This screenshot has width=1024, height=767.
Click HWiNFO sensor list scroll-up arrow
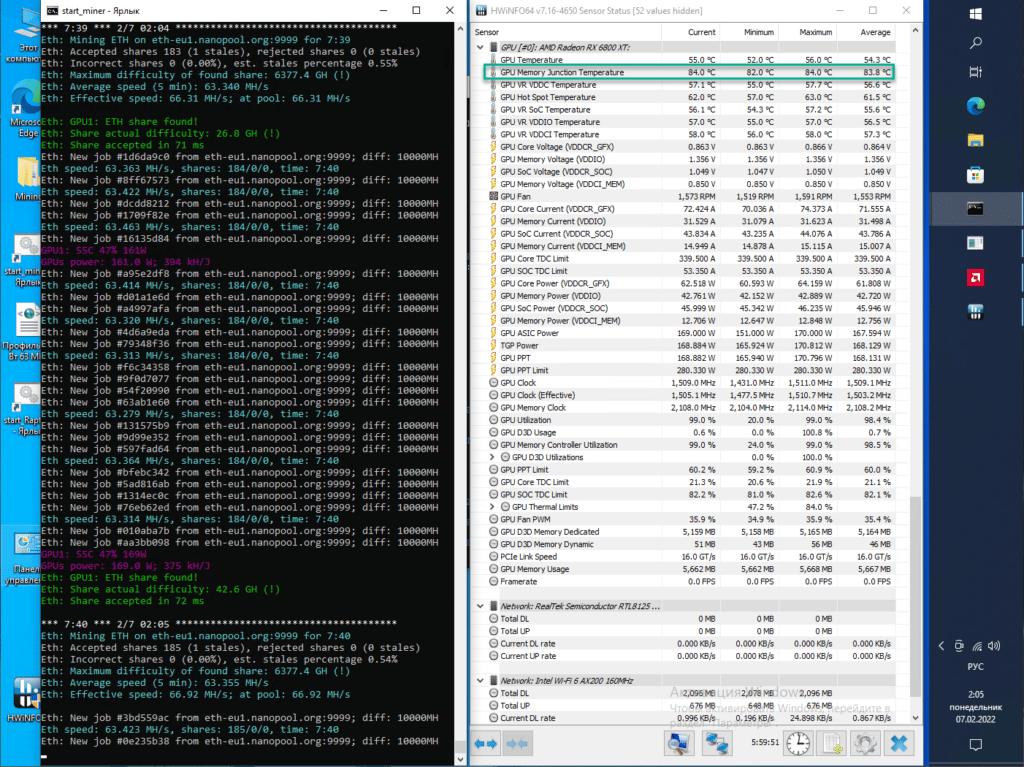(x=915, y=31)
